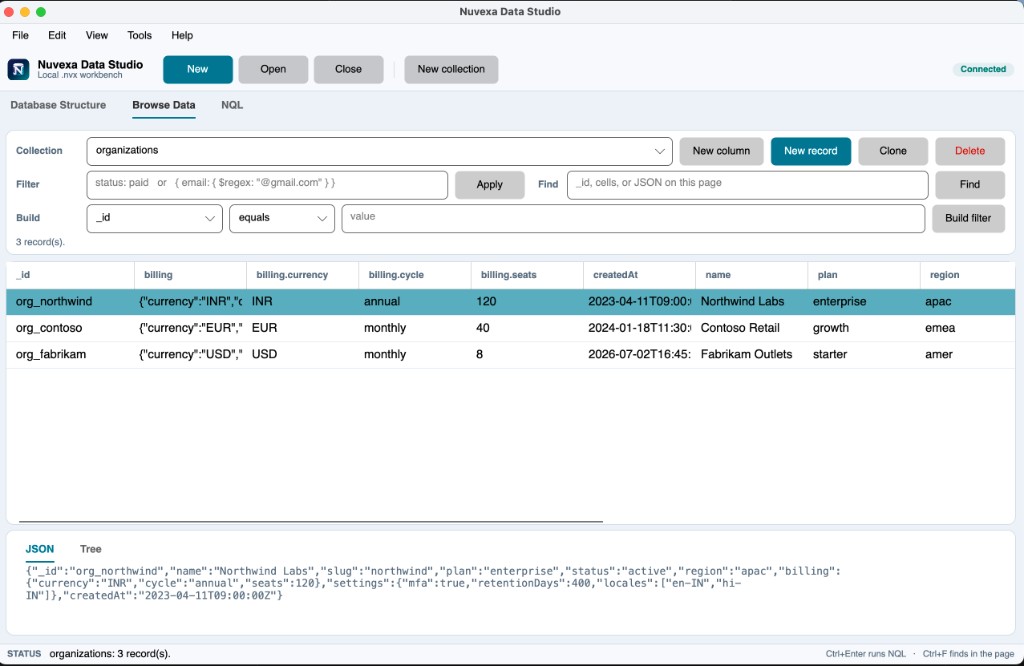The image size is (1024, 666).
Task: Focus the build value input field
Action: (x=633, y=218)
